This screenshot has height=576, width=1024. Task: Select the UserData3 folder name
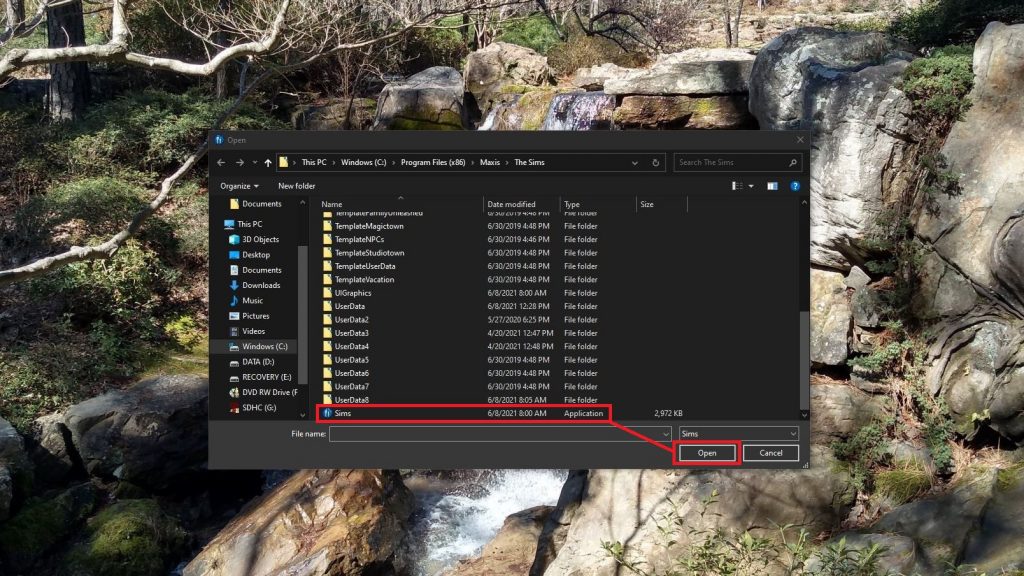[351, 333]
